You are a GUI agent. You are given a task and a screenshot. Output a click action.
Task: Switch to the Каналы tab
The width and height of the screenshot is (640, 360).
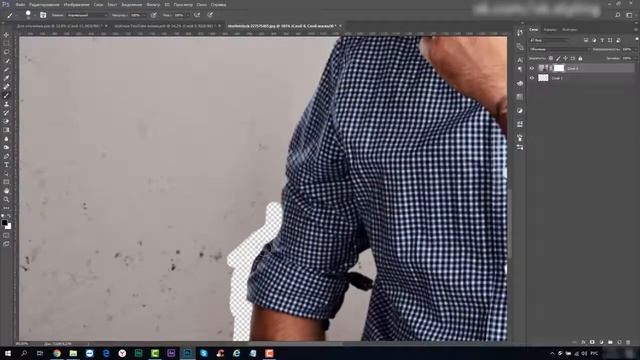[x=550, y=30]
